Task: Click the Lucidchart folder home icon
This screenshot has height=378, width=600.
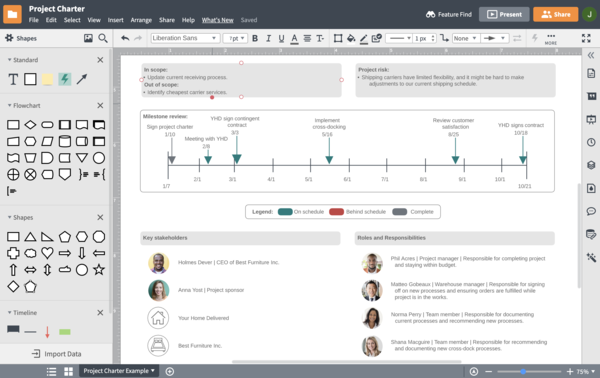Action: [x=12, y=14]
